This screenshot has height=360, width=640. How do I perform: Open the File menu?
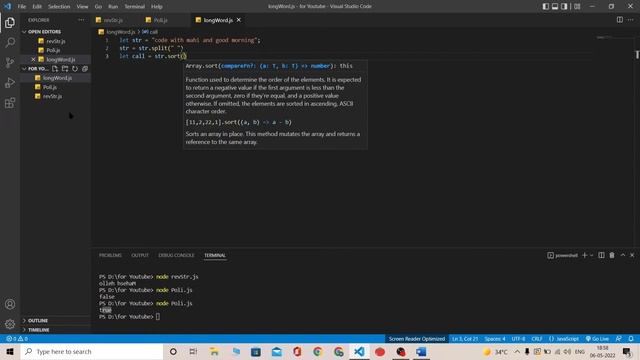(x=22, y=7)
